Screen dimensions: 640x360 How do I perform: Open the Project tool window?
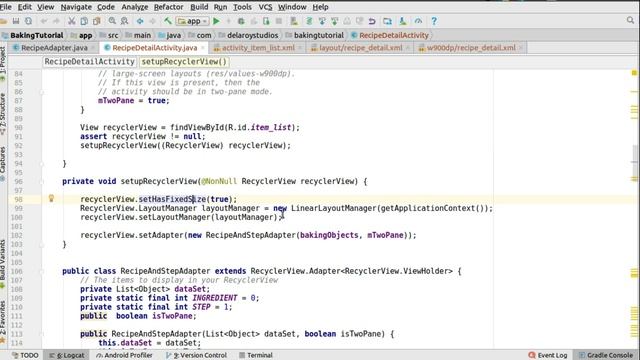tap(3, 63)
